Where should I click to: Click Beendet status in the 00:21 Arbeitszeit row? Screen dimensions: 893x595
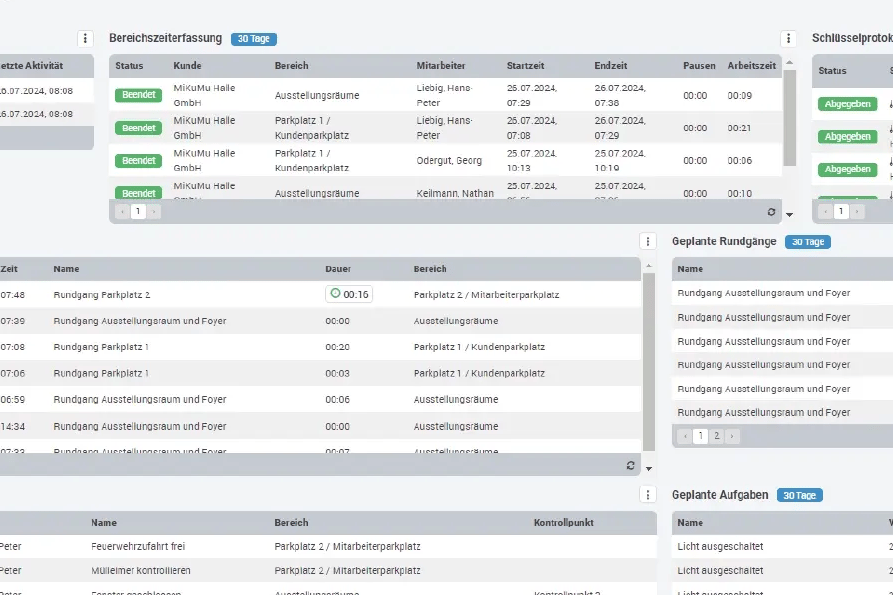138,128
